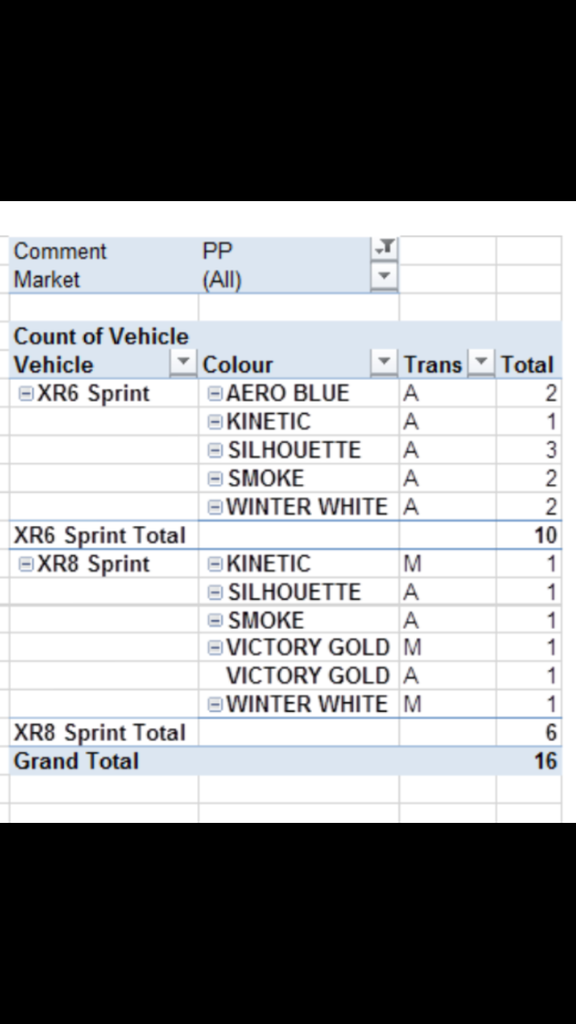Image resolution: width=576 pixels, height=1024 pixels.
Task: Open the Vehicle column filter dropdown
Action: [x=183, y=362]
